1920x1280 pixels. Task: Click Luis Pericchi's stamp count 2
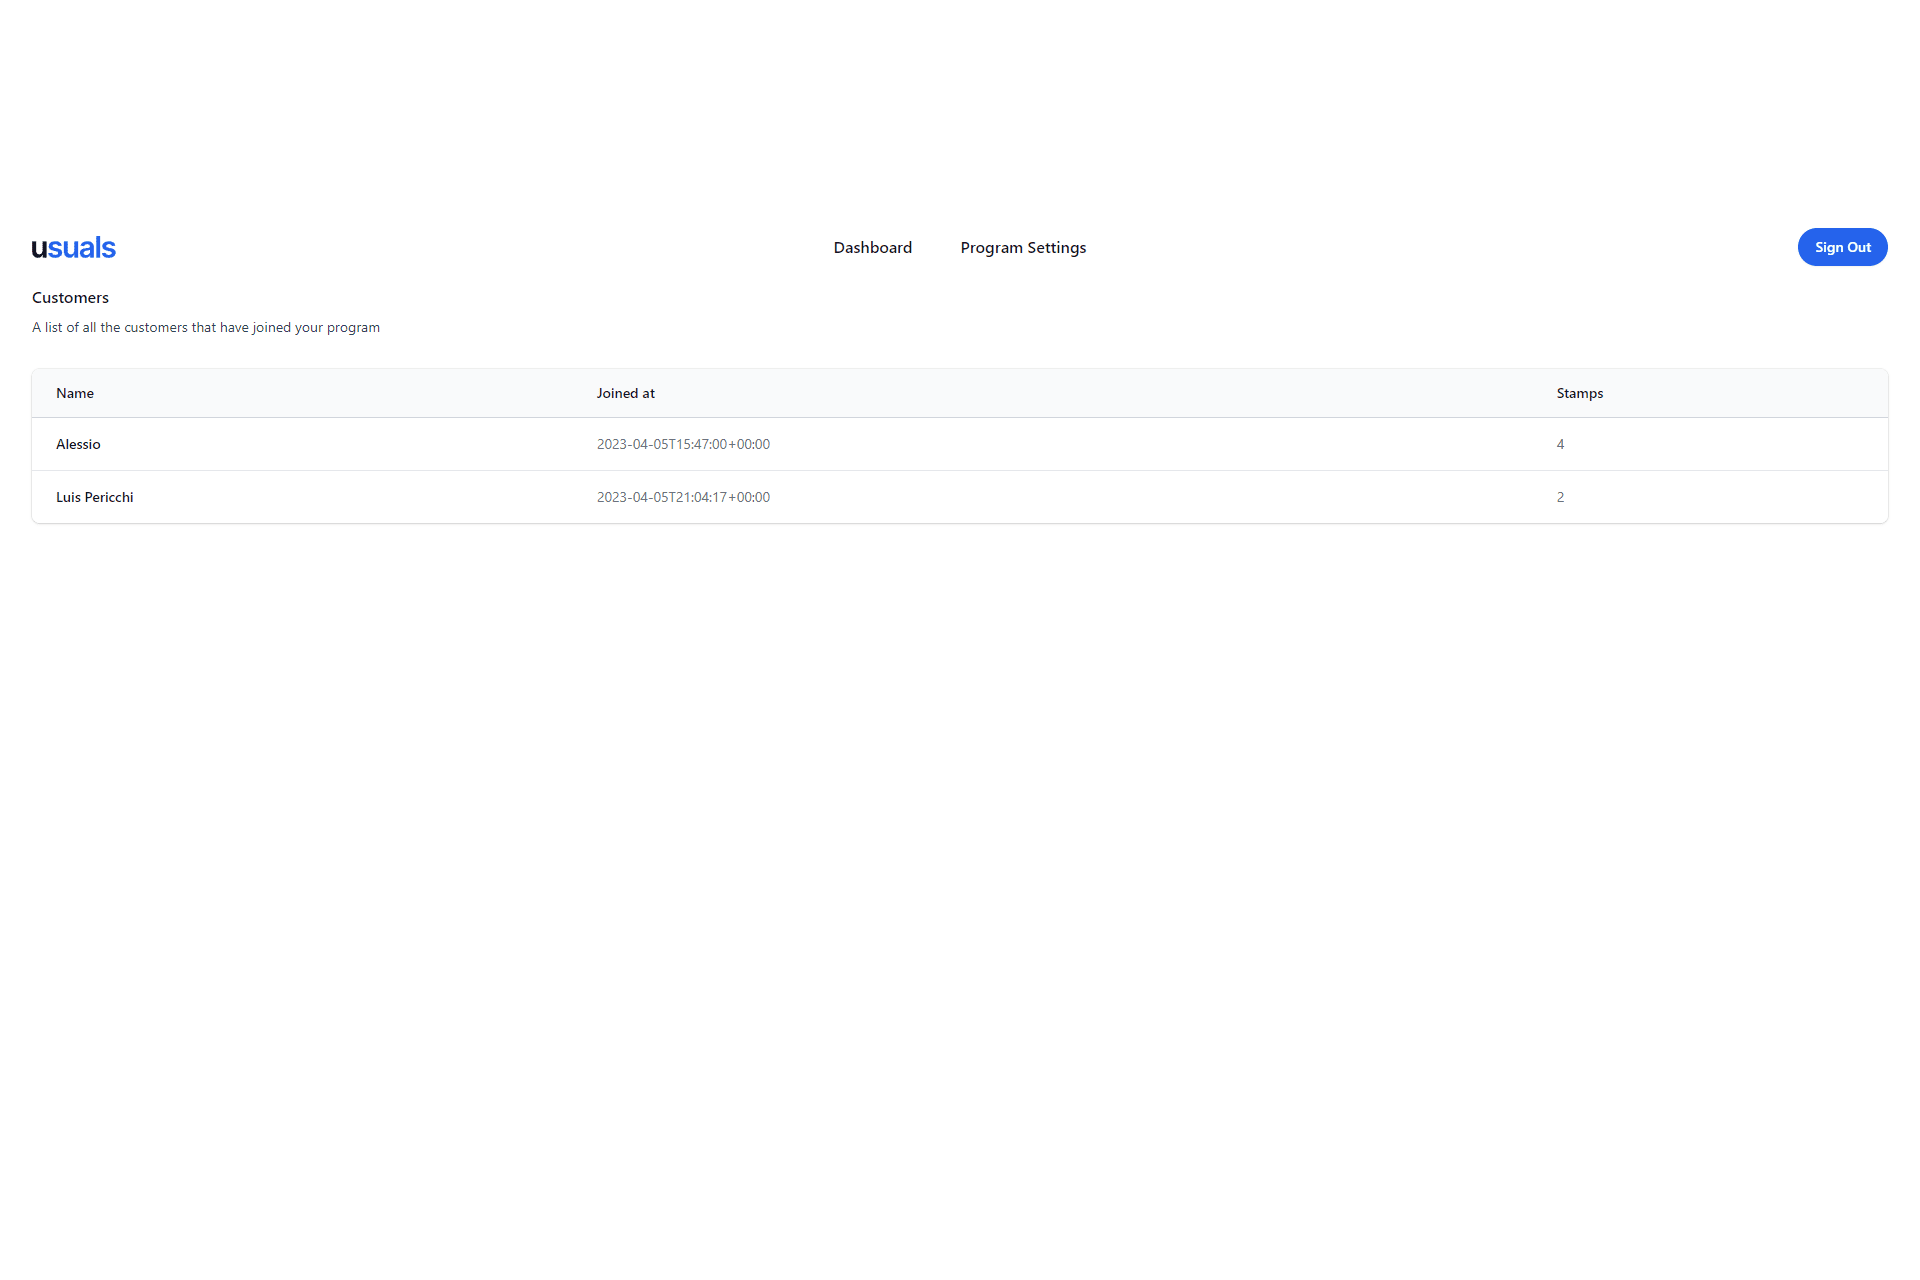tap(1560, 498)
